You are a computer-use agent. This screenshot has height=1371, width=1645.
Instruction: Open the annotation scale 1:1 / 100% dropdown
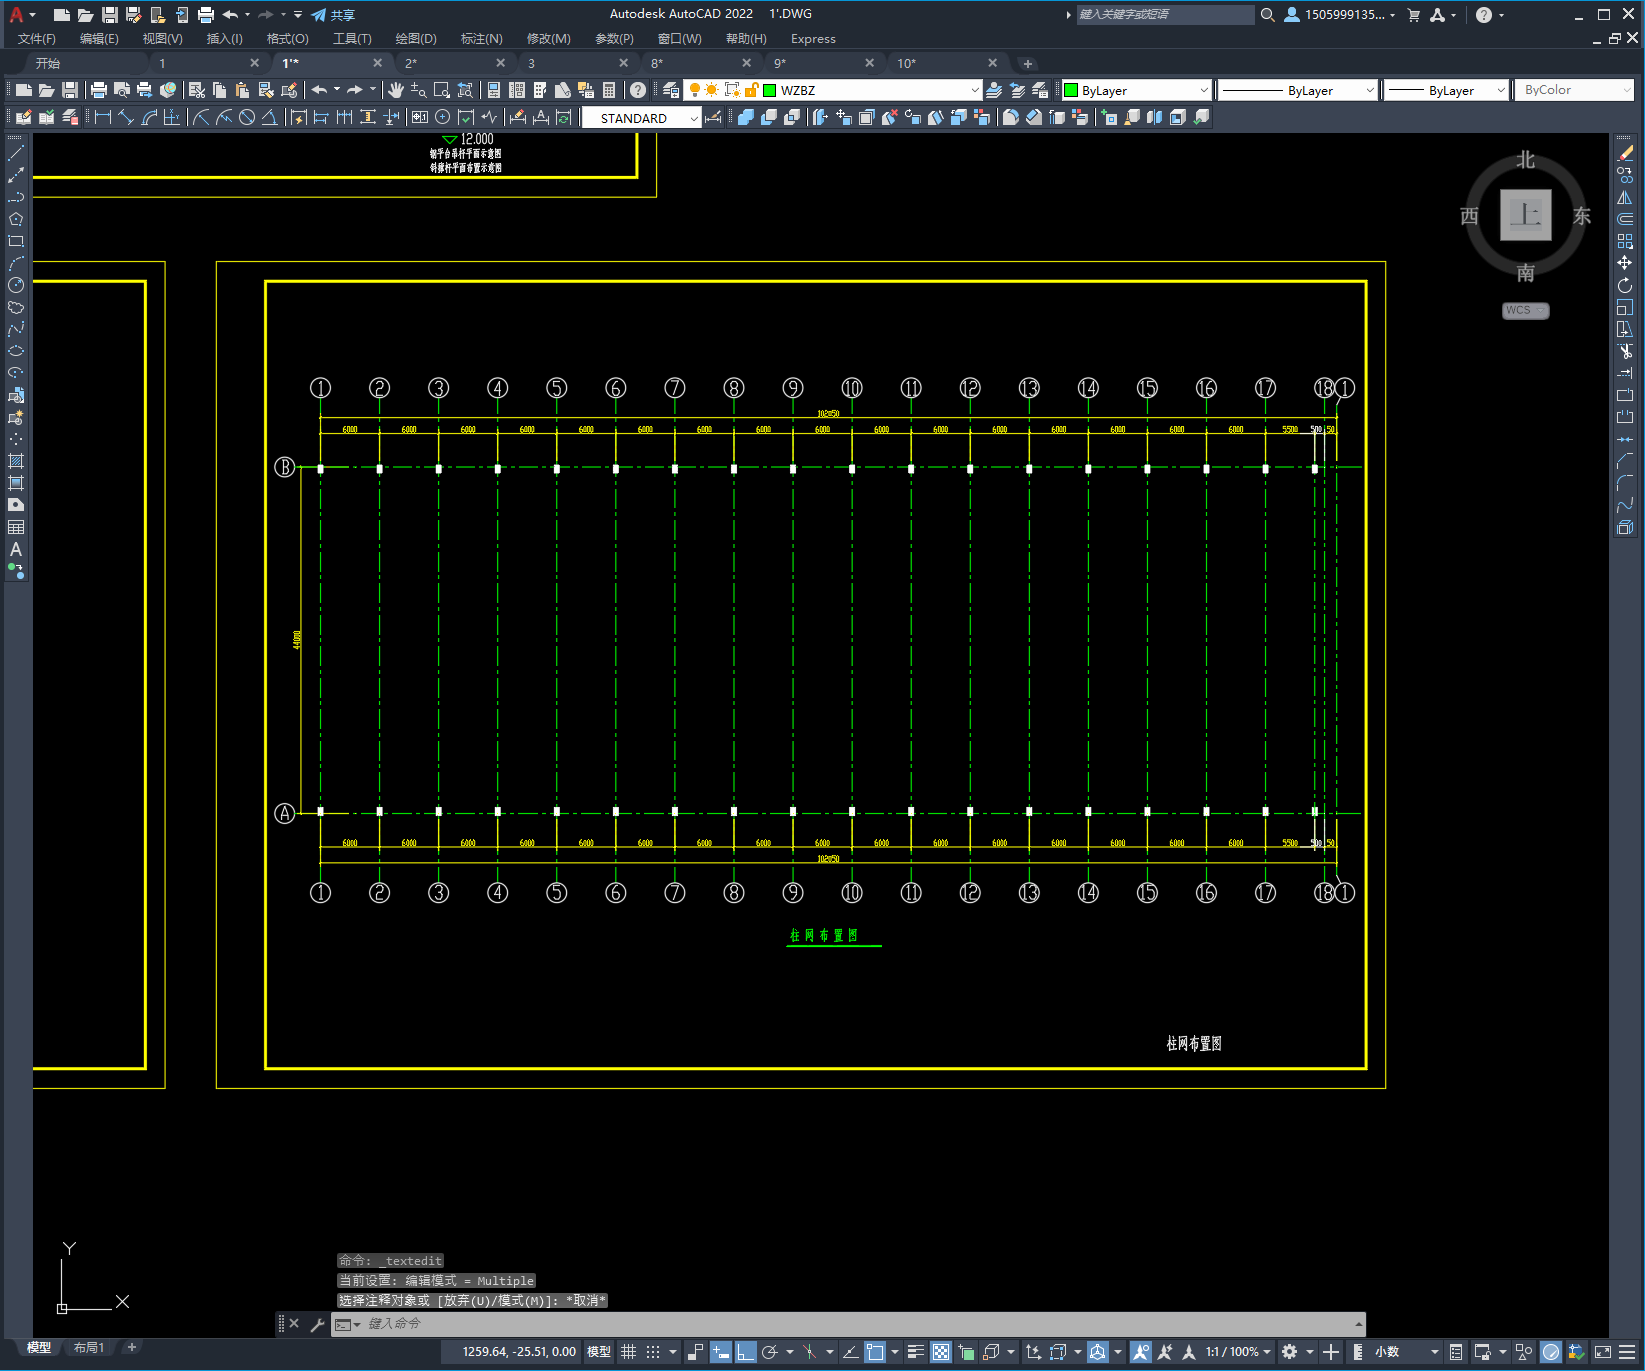click(1238, 1352)
